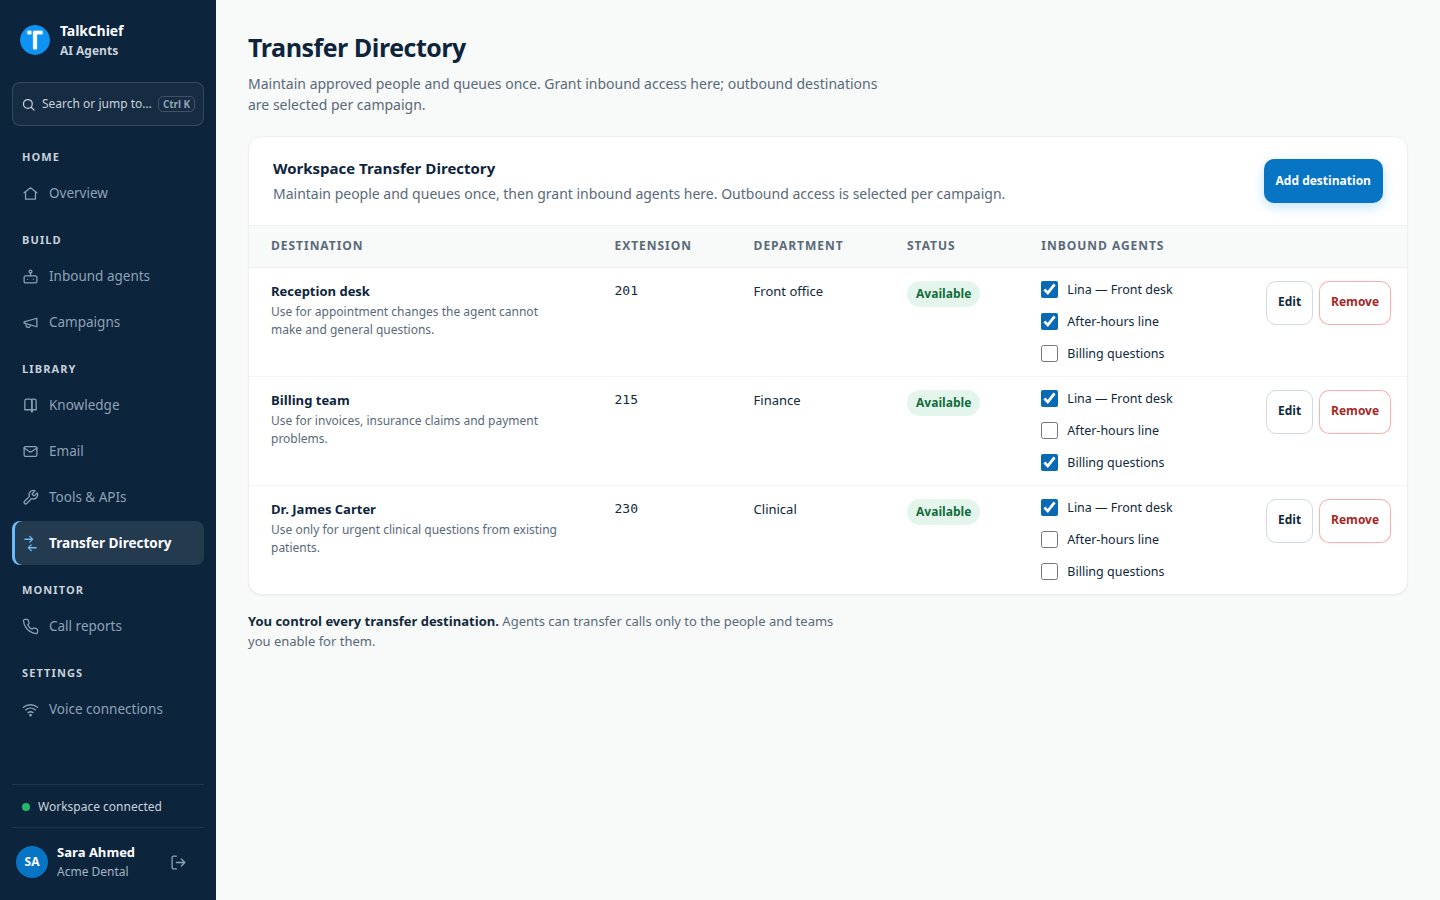Click the Clinical department cell
Viewport: 1440px width, 900px height.
(775, 509)
